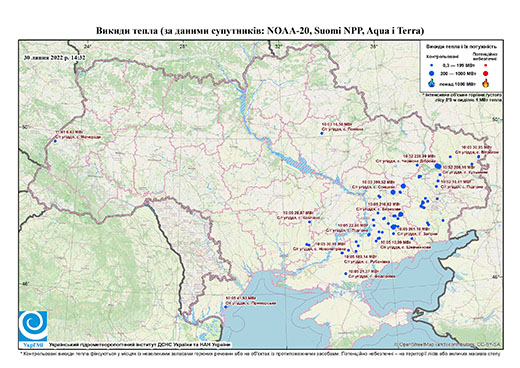Click the large red circle in legend

tap(485, 73)
